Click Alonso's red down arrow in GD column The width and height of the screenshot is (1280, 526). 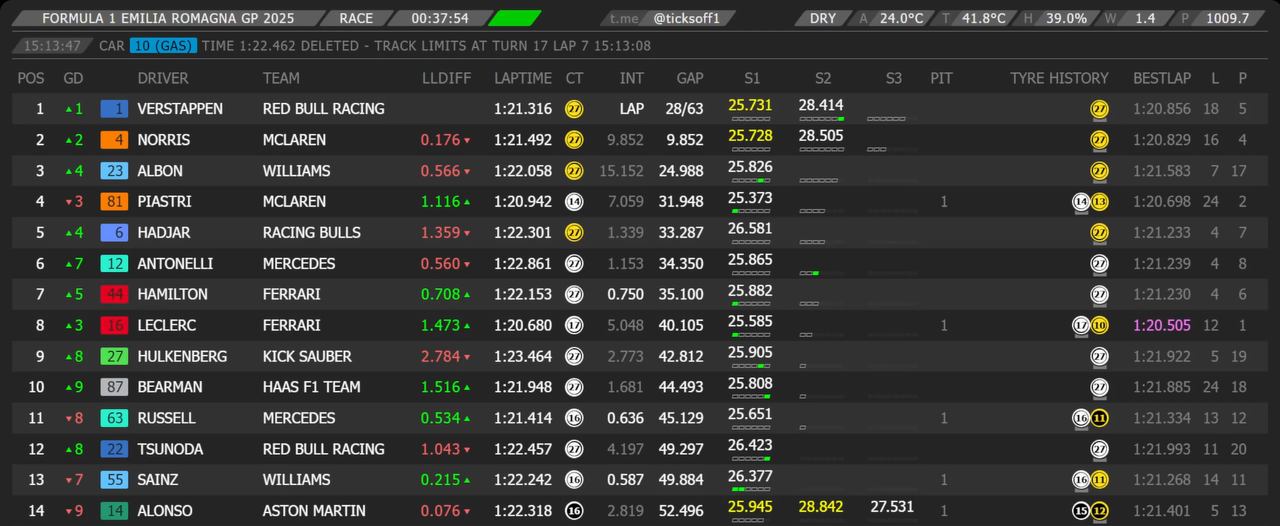coord(68,511)
